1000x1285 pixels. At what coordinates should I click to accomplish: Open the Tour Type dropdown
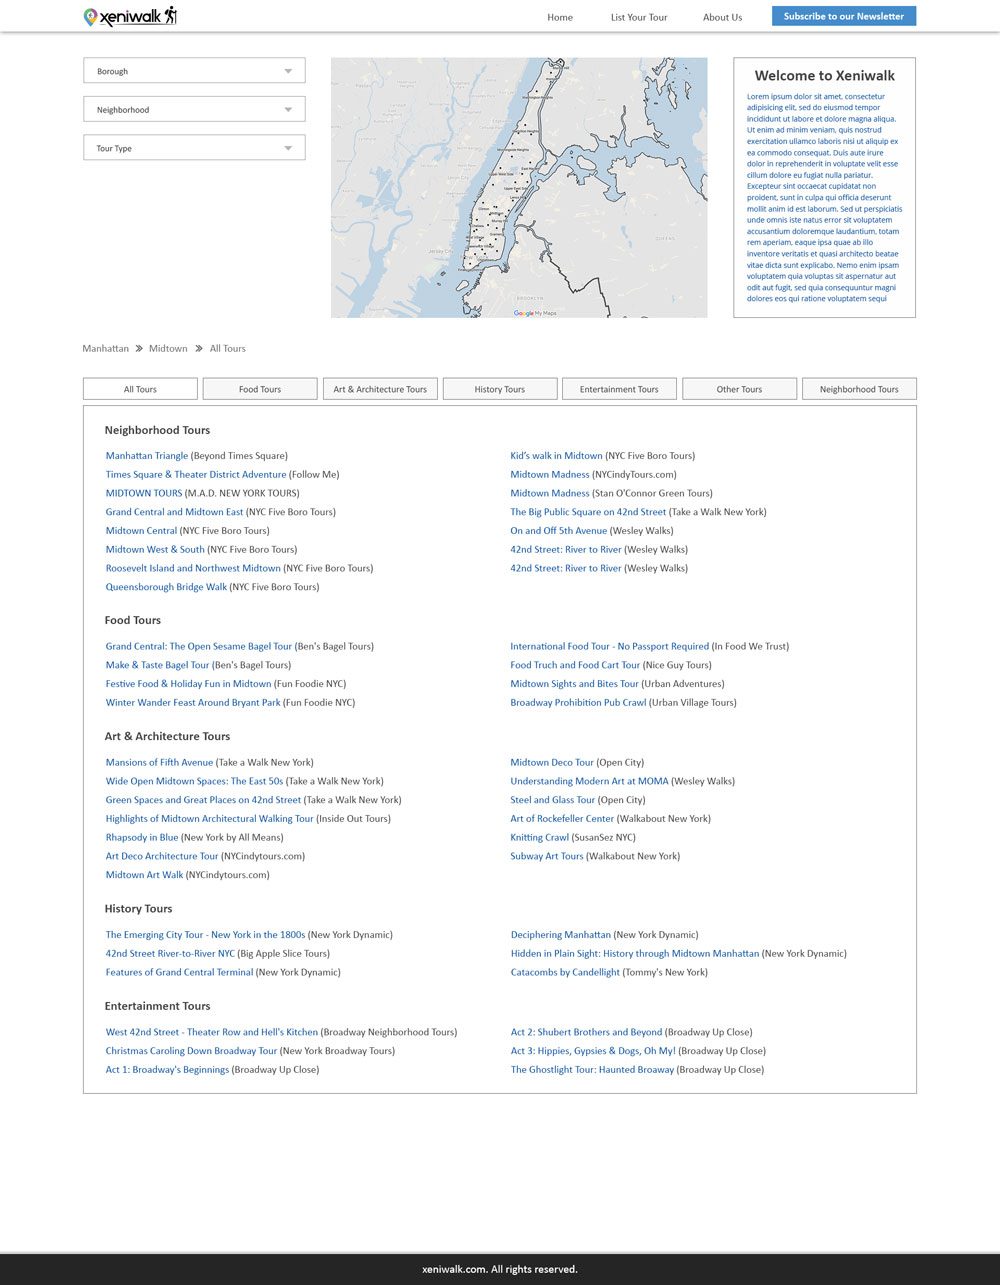tap(194, 148)
